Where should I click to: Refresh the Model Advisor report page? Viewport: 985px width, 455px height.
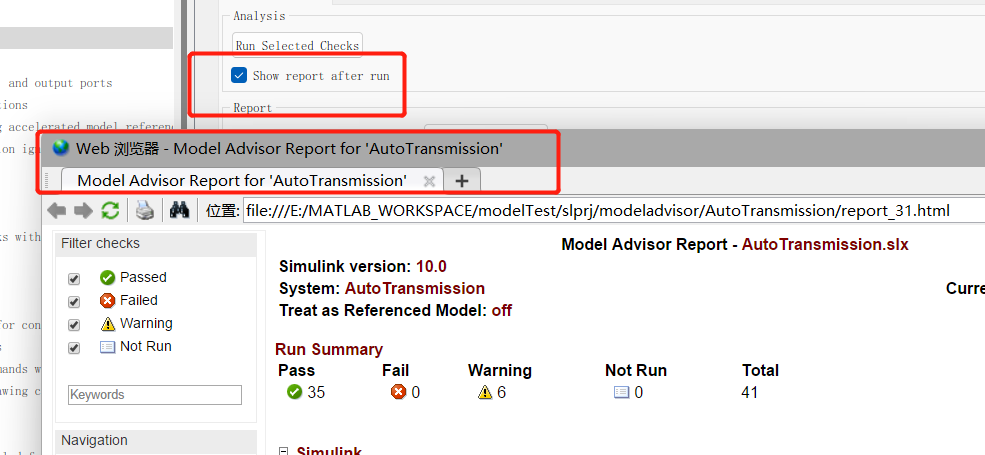(110, 211)
